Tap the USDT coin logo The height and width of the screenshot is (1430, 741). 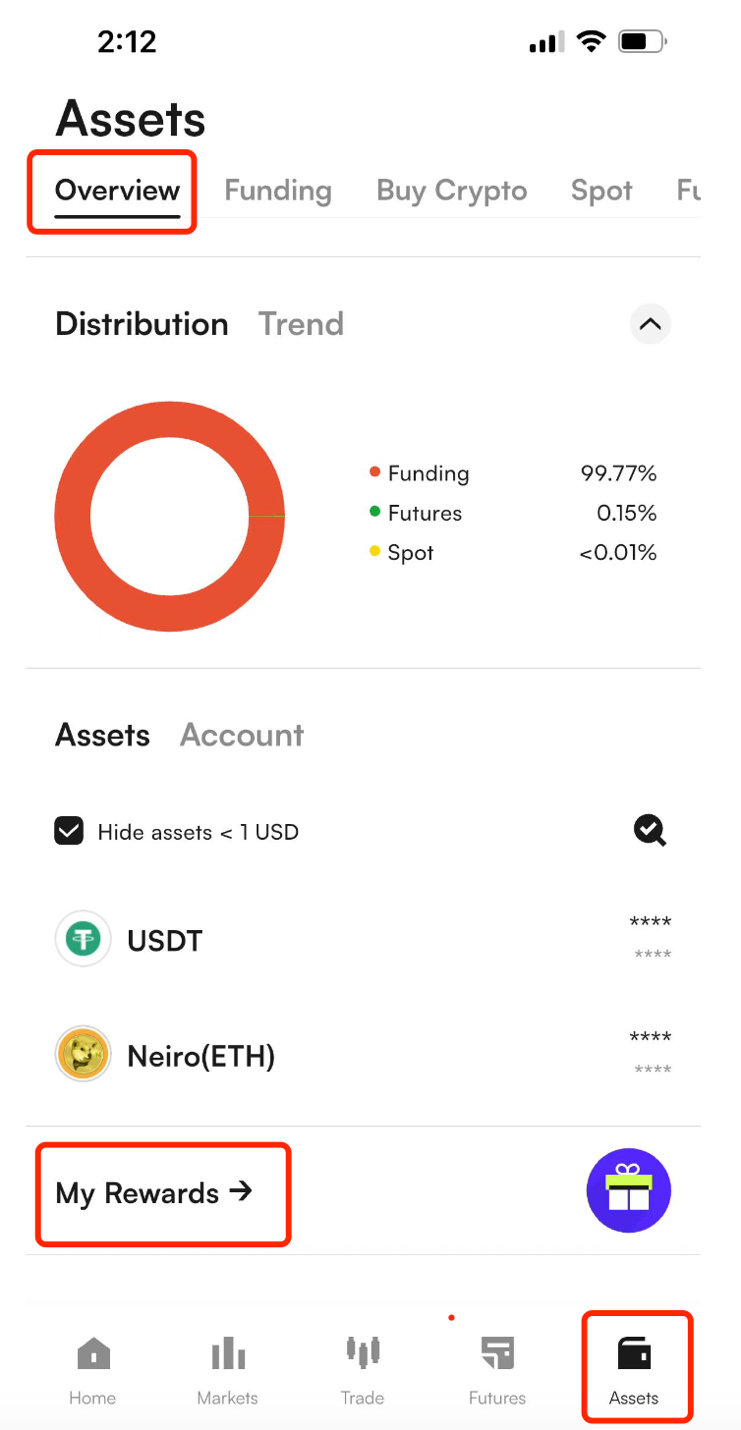click(x=83, y=940)
